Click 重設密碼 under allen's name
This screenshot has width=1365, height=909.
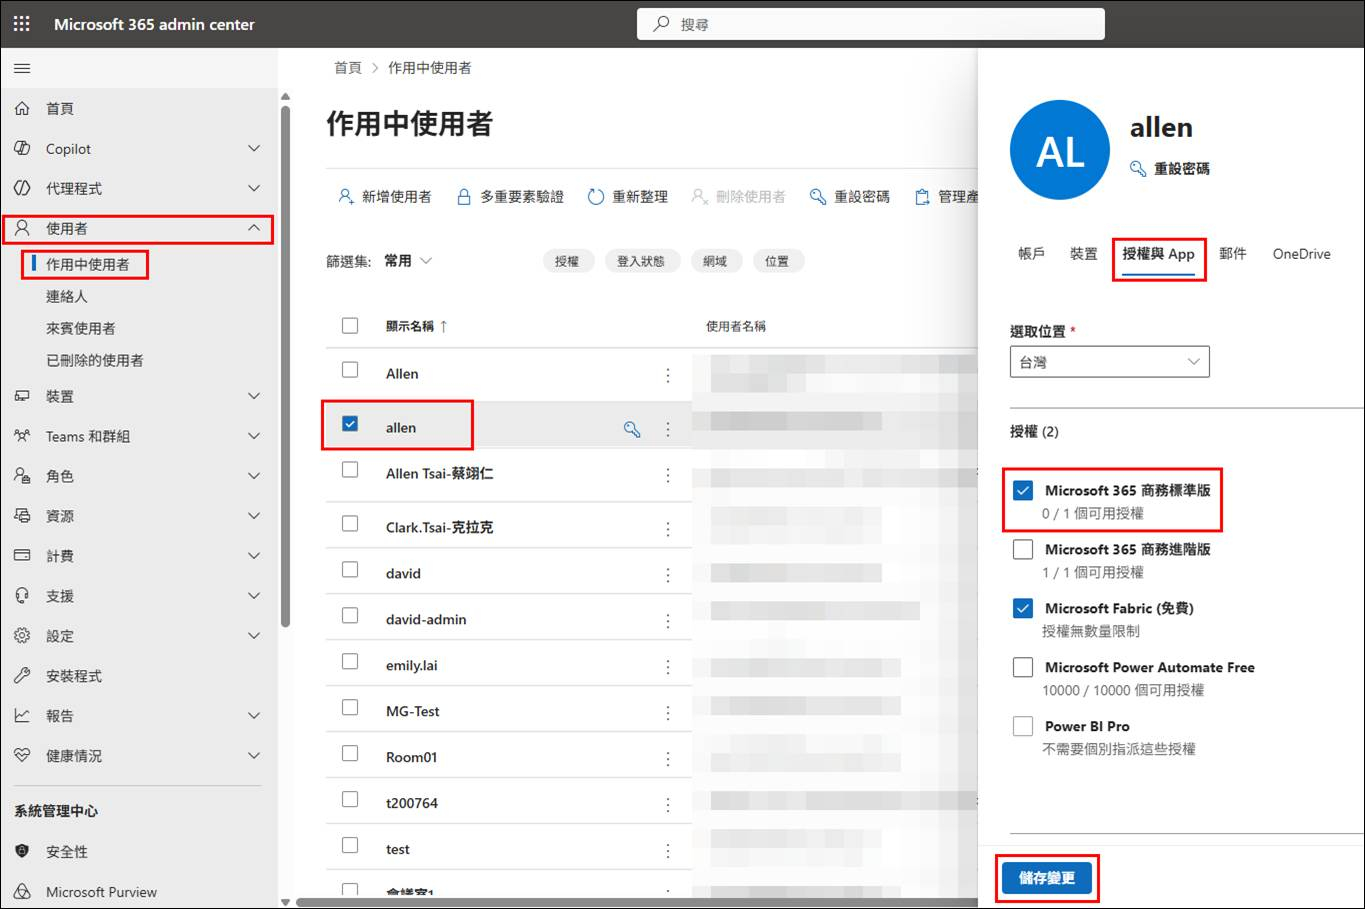click(x=1170, y=169)
